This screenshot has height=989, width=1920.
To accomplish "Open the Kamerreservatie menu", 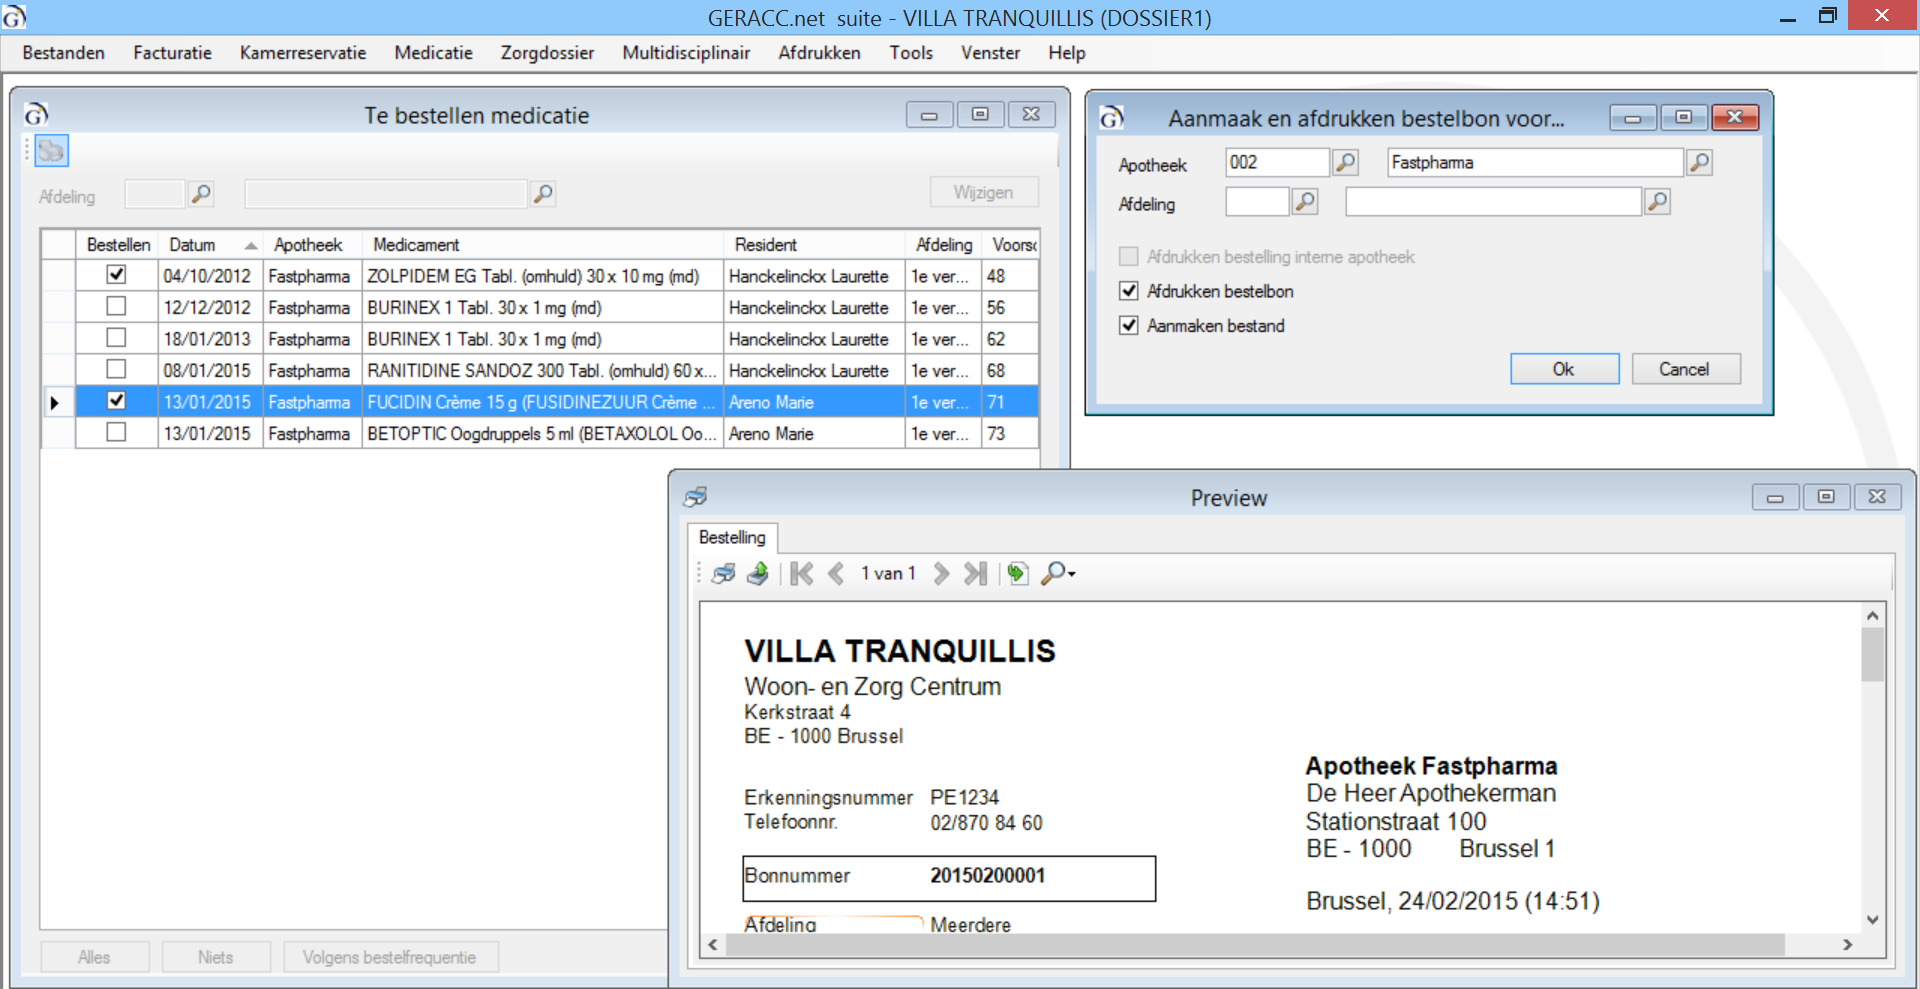I will click(303, 53).
